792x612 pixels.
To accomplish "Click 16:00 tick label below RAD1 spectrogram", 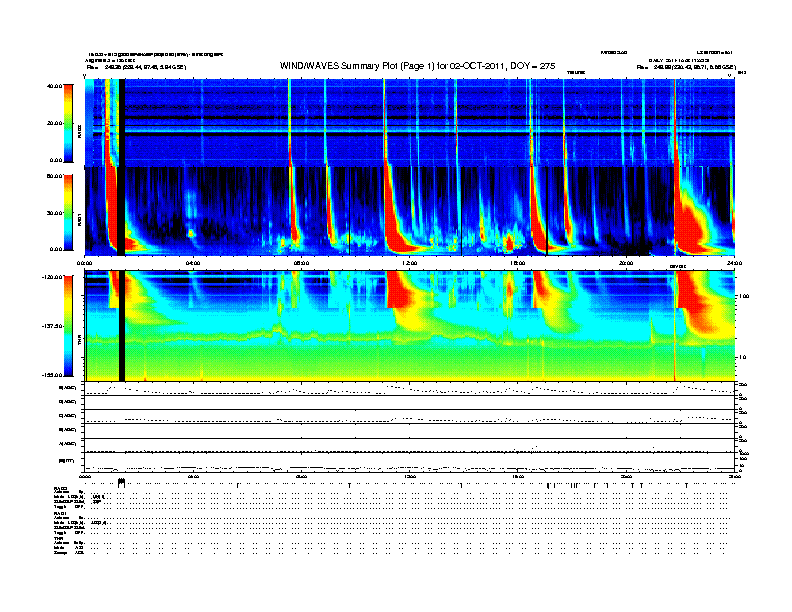I will point(518,263).
